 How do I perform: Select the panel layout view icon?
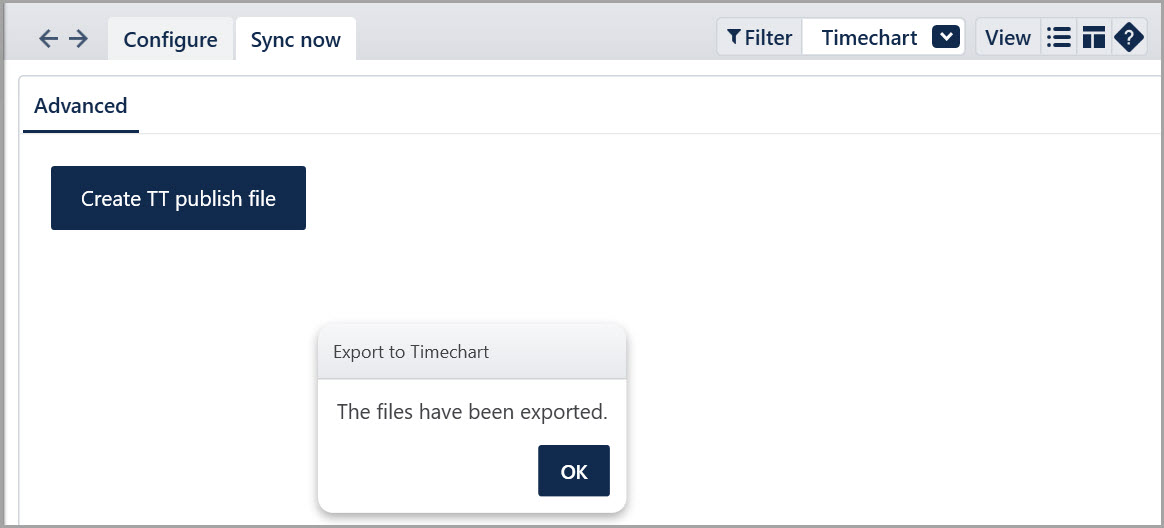point(1093,37)
